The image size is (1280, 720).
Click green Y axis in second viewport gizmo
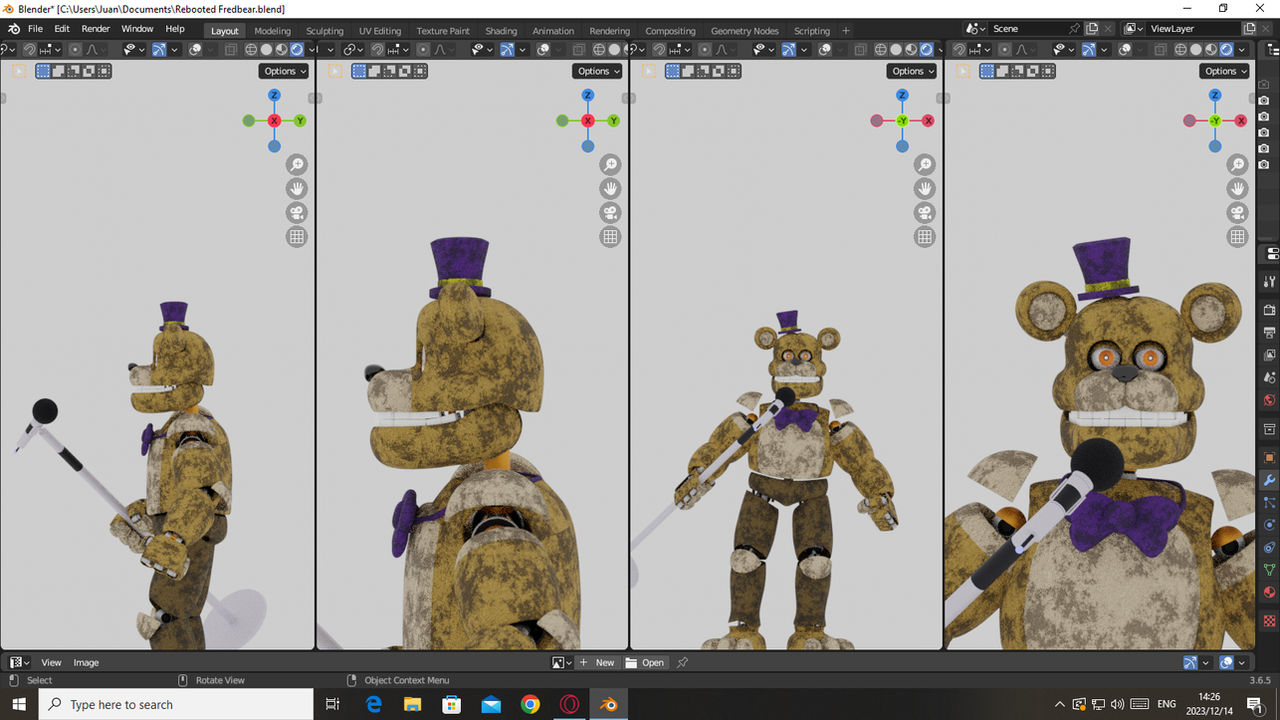(613, 120)
